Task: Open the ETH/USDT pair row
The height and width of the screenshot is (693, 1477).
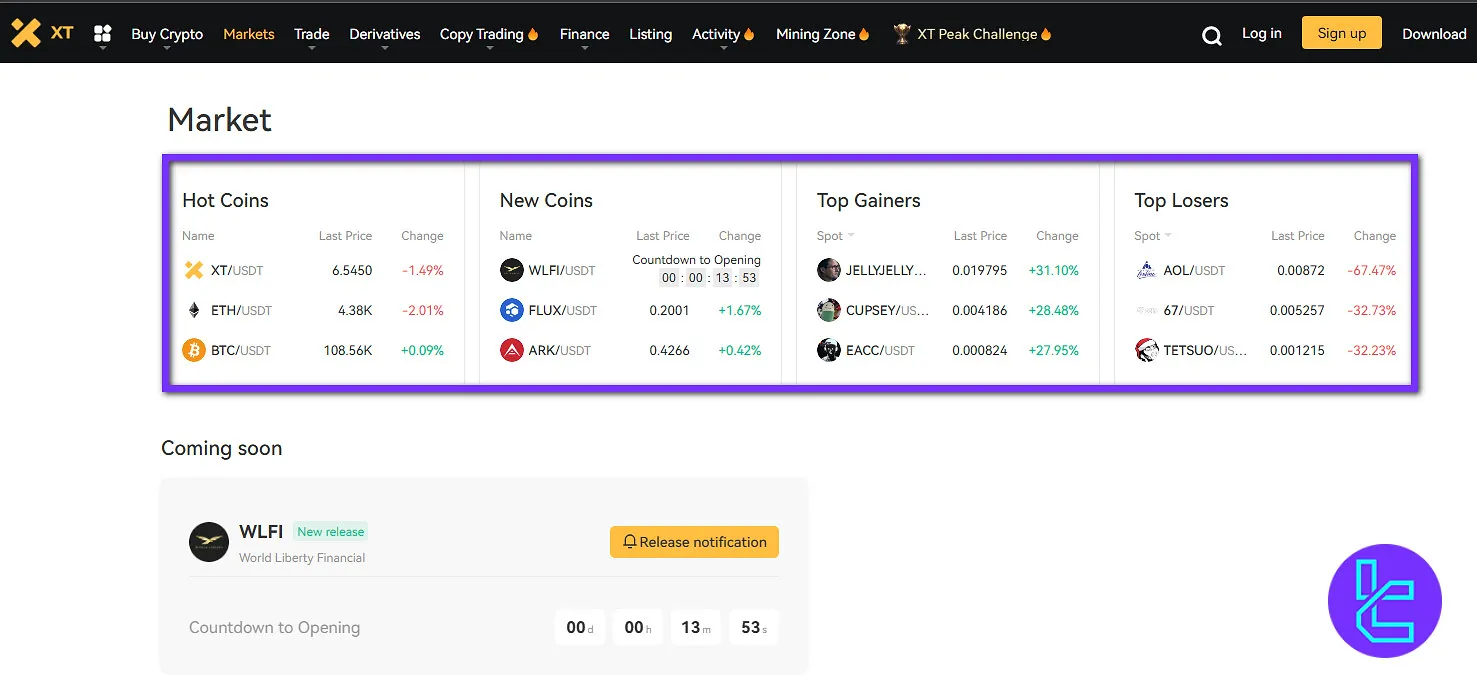Action: tap(313, 310)
